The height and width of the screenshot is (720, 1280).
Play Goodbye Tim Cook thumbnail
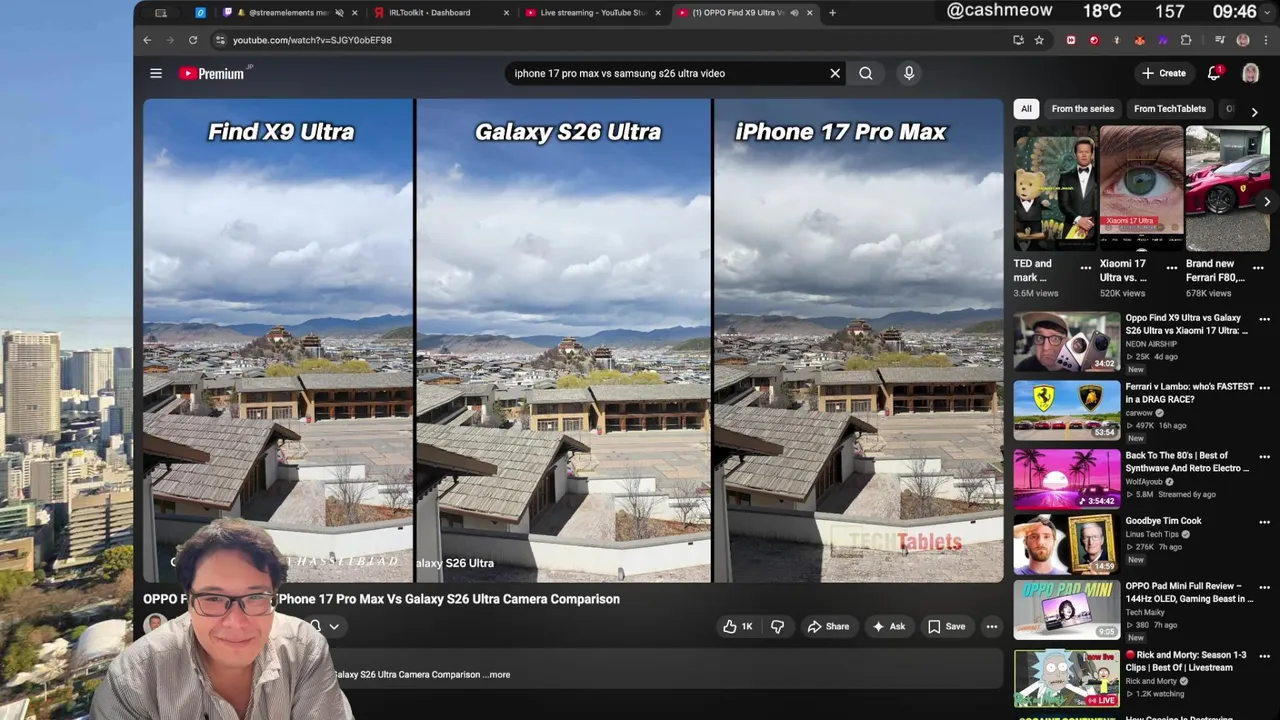(1067, 544)
